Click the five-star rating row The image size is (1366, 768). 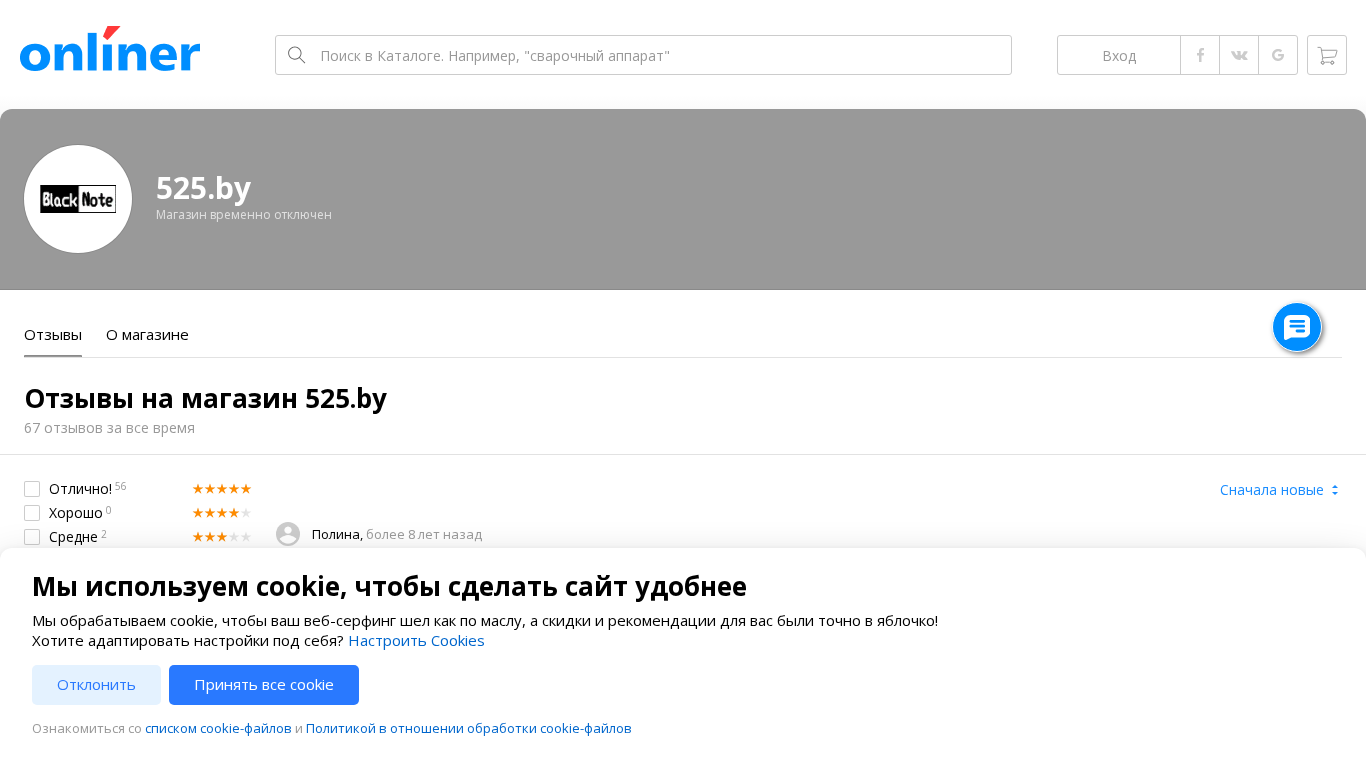pyautogui.click(x=222, y=489)
